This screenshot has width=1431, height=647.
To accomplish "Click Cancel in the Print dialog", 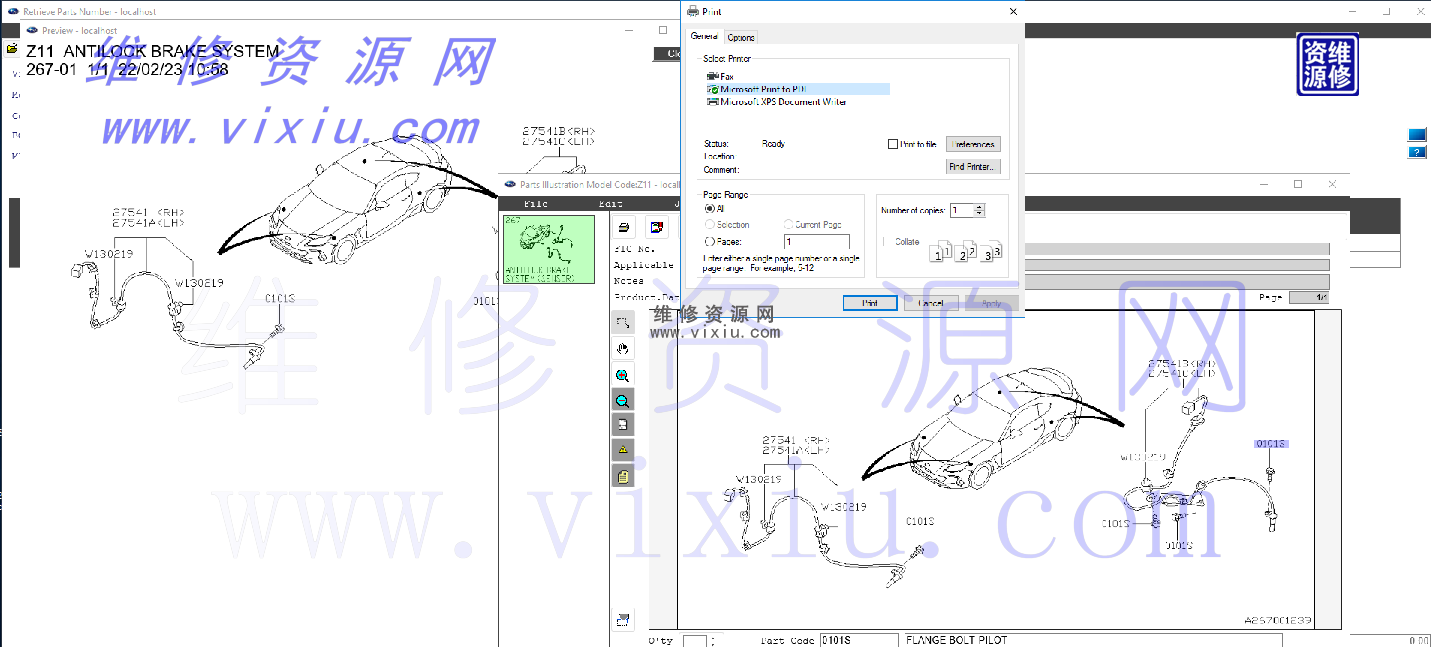I will coord(931,303).
